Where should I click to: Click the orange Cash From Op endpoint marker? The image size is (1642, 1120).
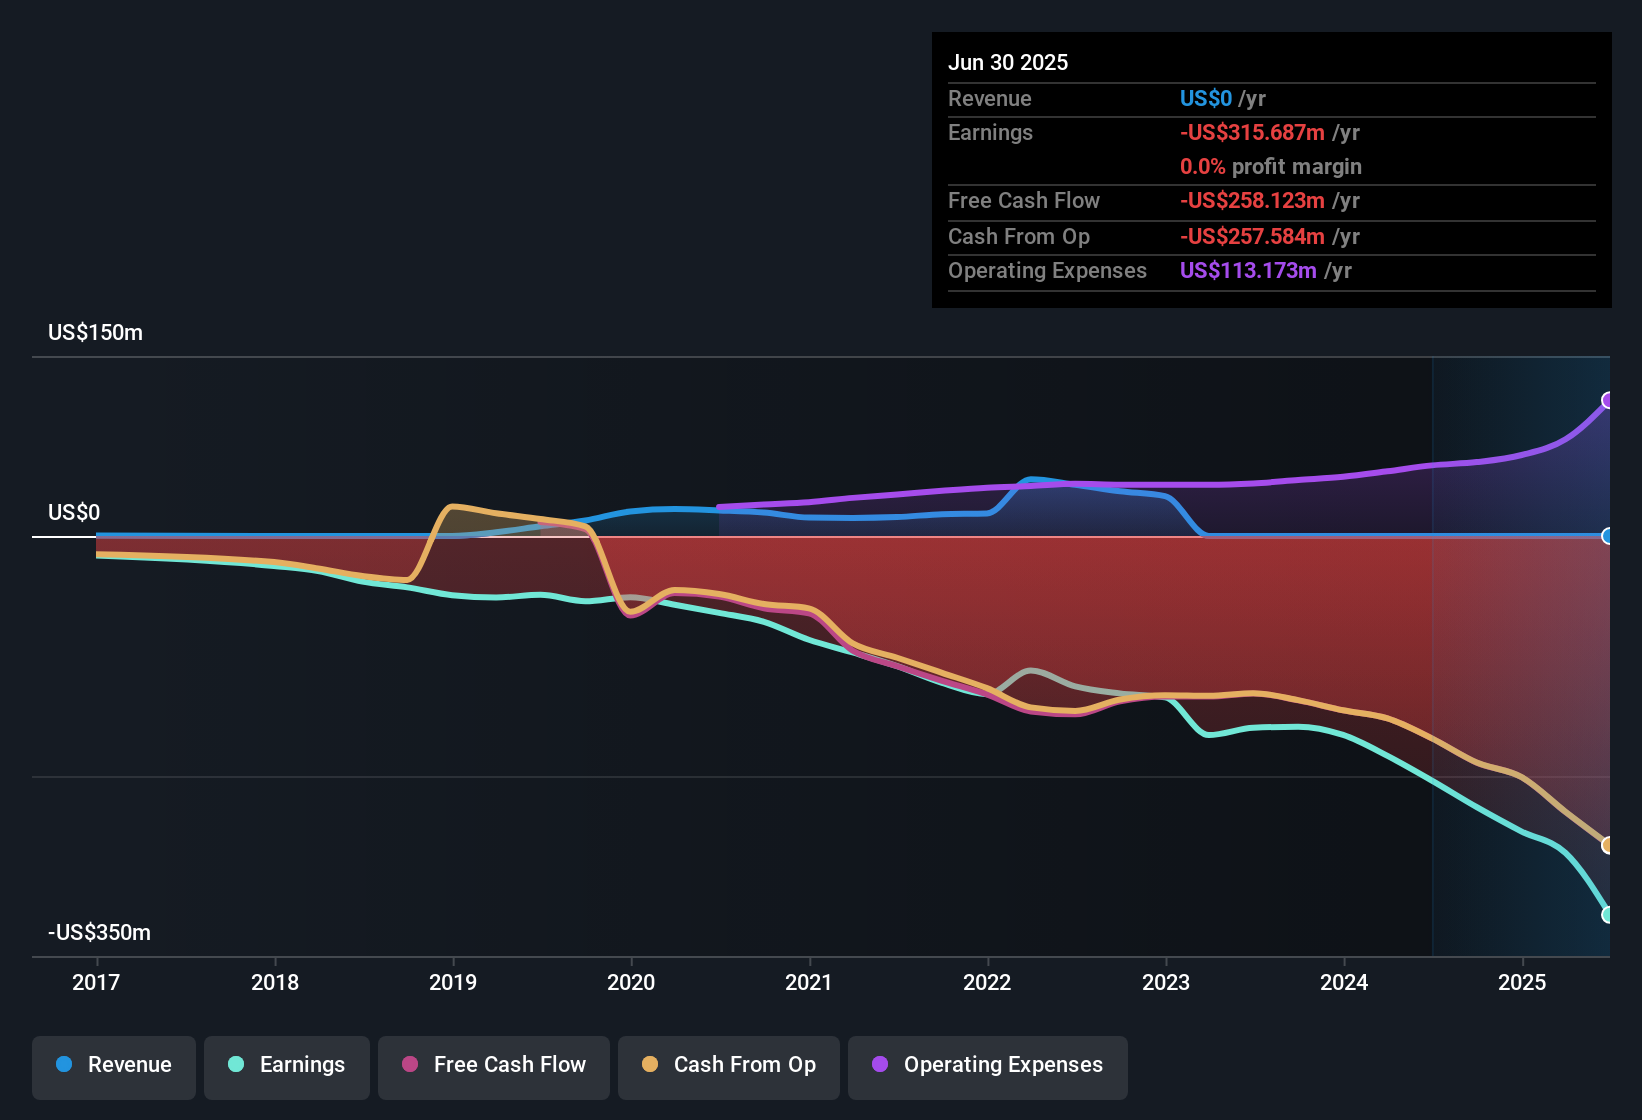click(1607, 845)
